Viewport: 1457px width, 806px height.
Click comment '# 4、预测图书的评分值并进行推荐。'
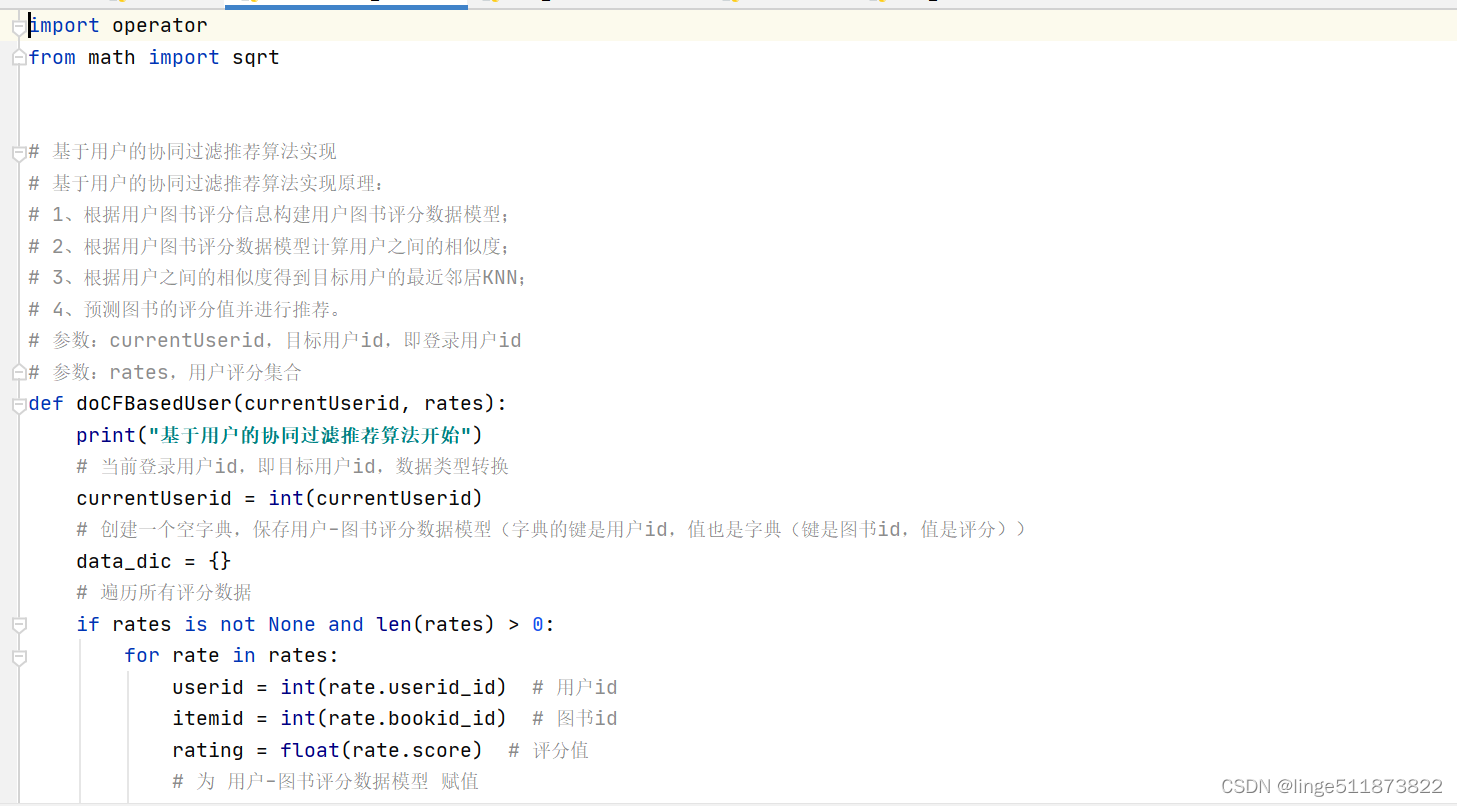186,310
